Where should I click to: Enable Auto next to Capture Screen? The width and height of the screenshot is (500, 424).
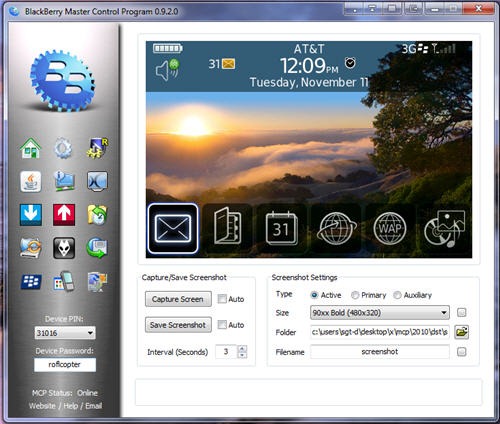click(x=222, y=299)
